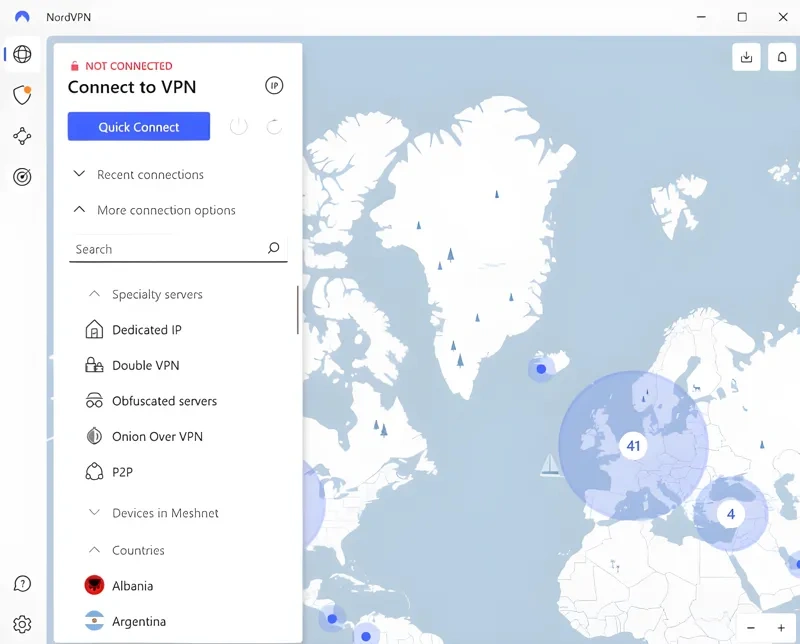
Task: Open the VPN globe tab in sidebar
Action: point(22,54)
